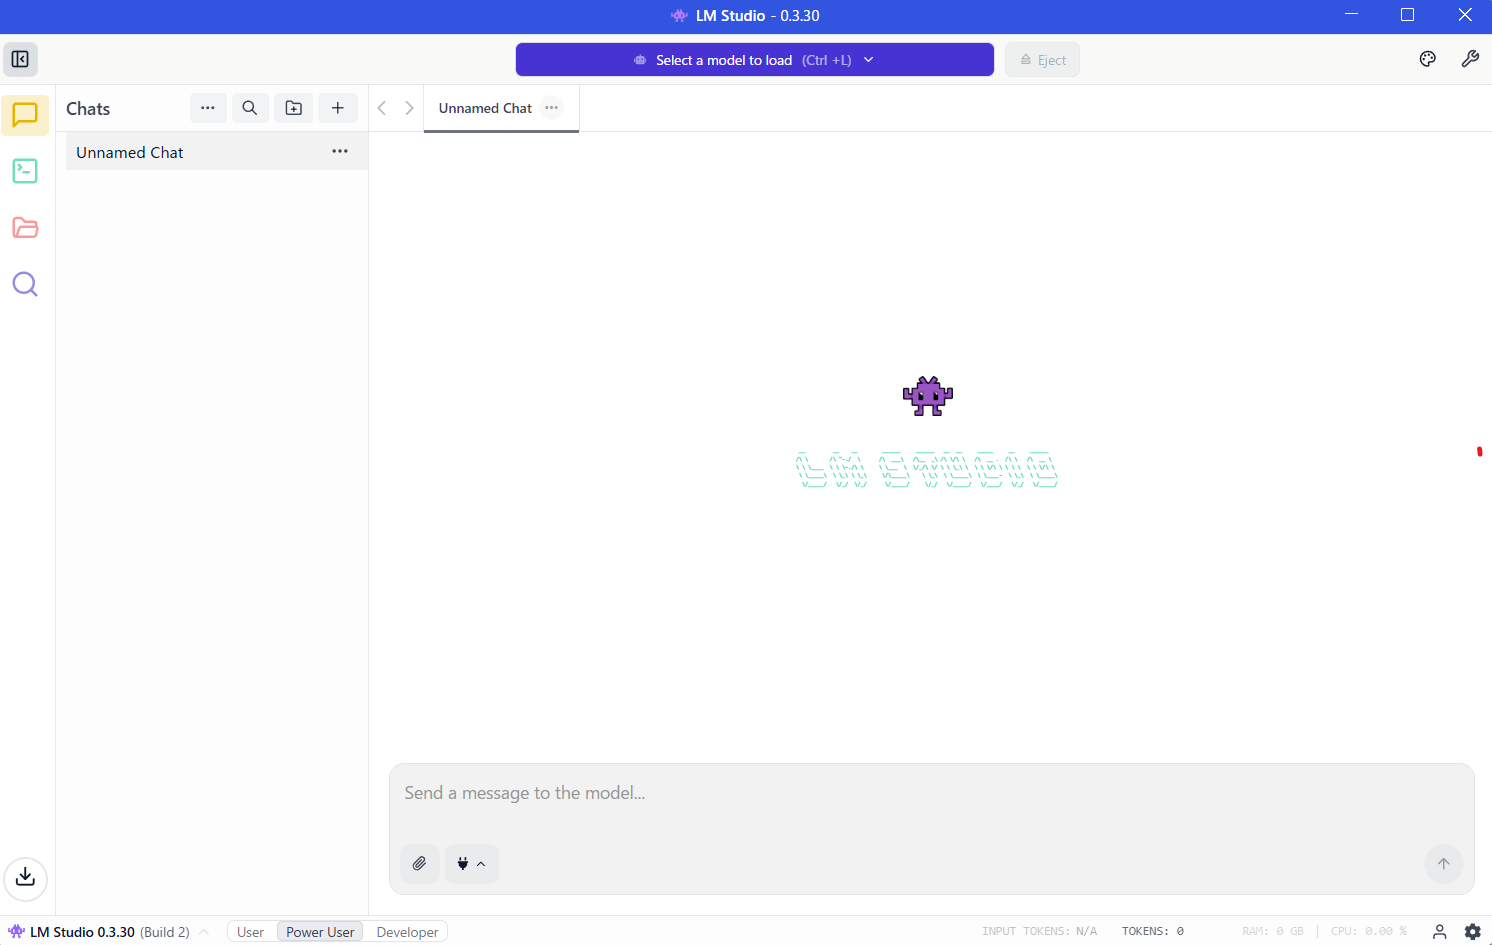Screen dimensions: 1492x945
Task: Create a new chat folder
Action: click(x=294, y=108)
